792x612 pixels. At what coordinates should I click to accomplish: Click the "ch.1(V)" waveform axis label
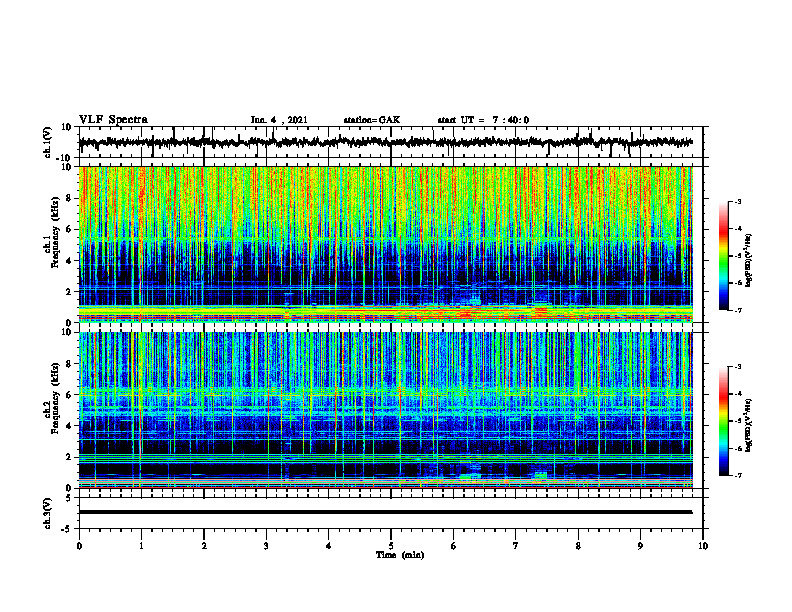click(x=48, y=142)
